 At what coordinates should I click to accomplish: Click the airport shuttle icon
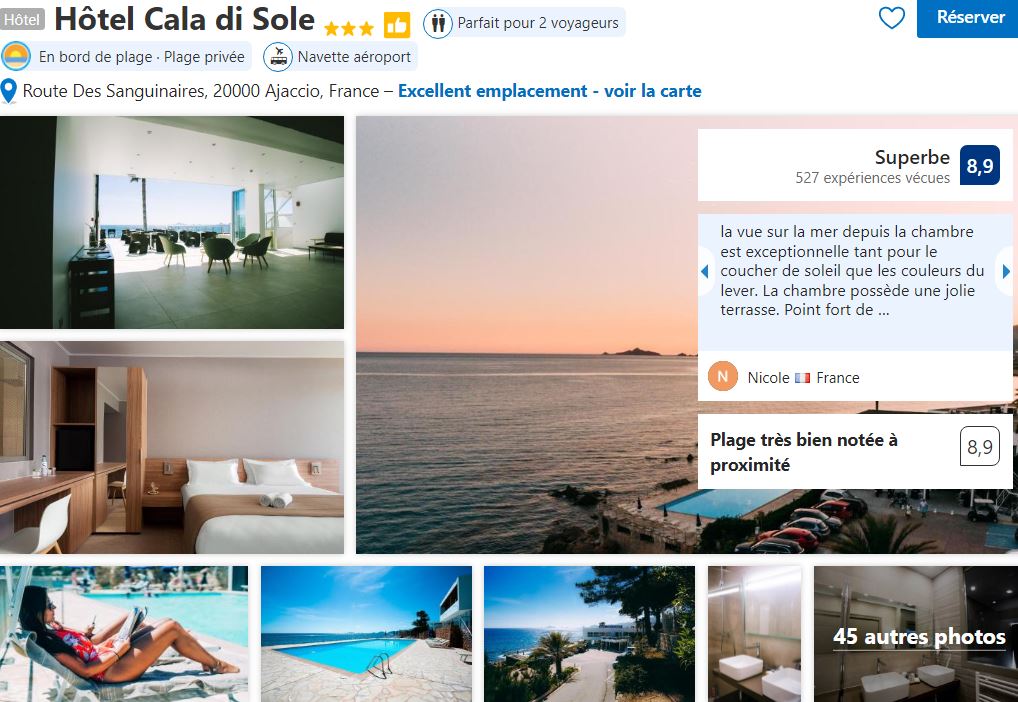pos(278,56)
